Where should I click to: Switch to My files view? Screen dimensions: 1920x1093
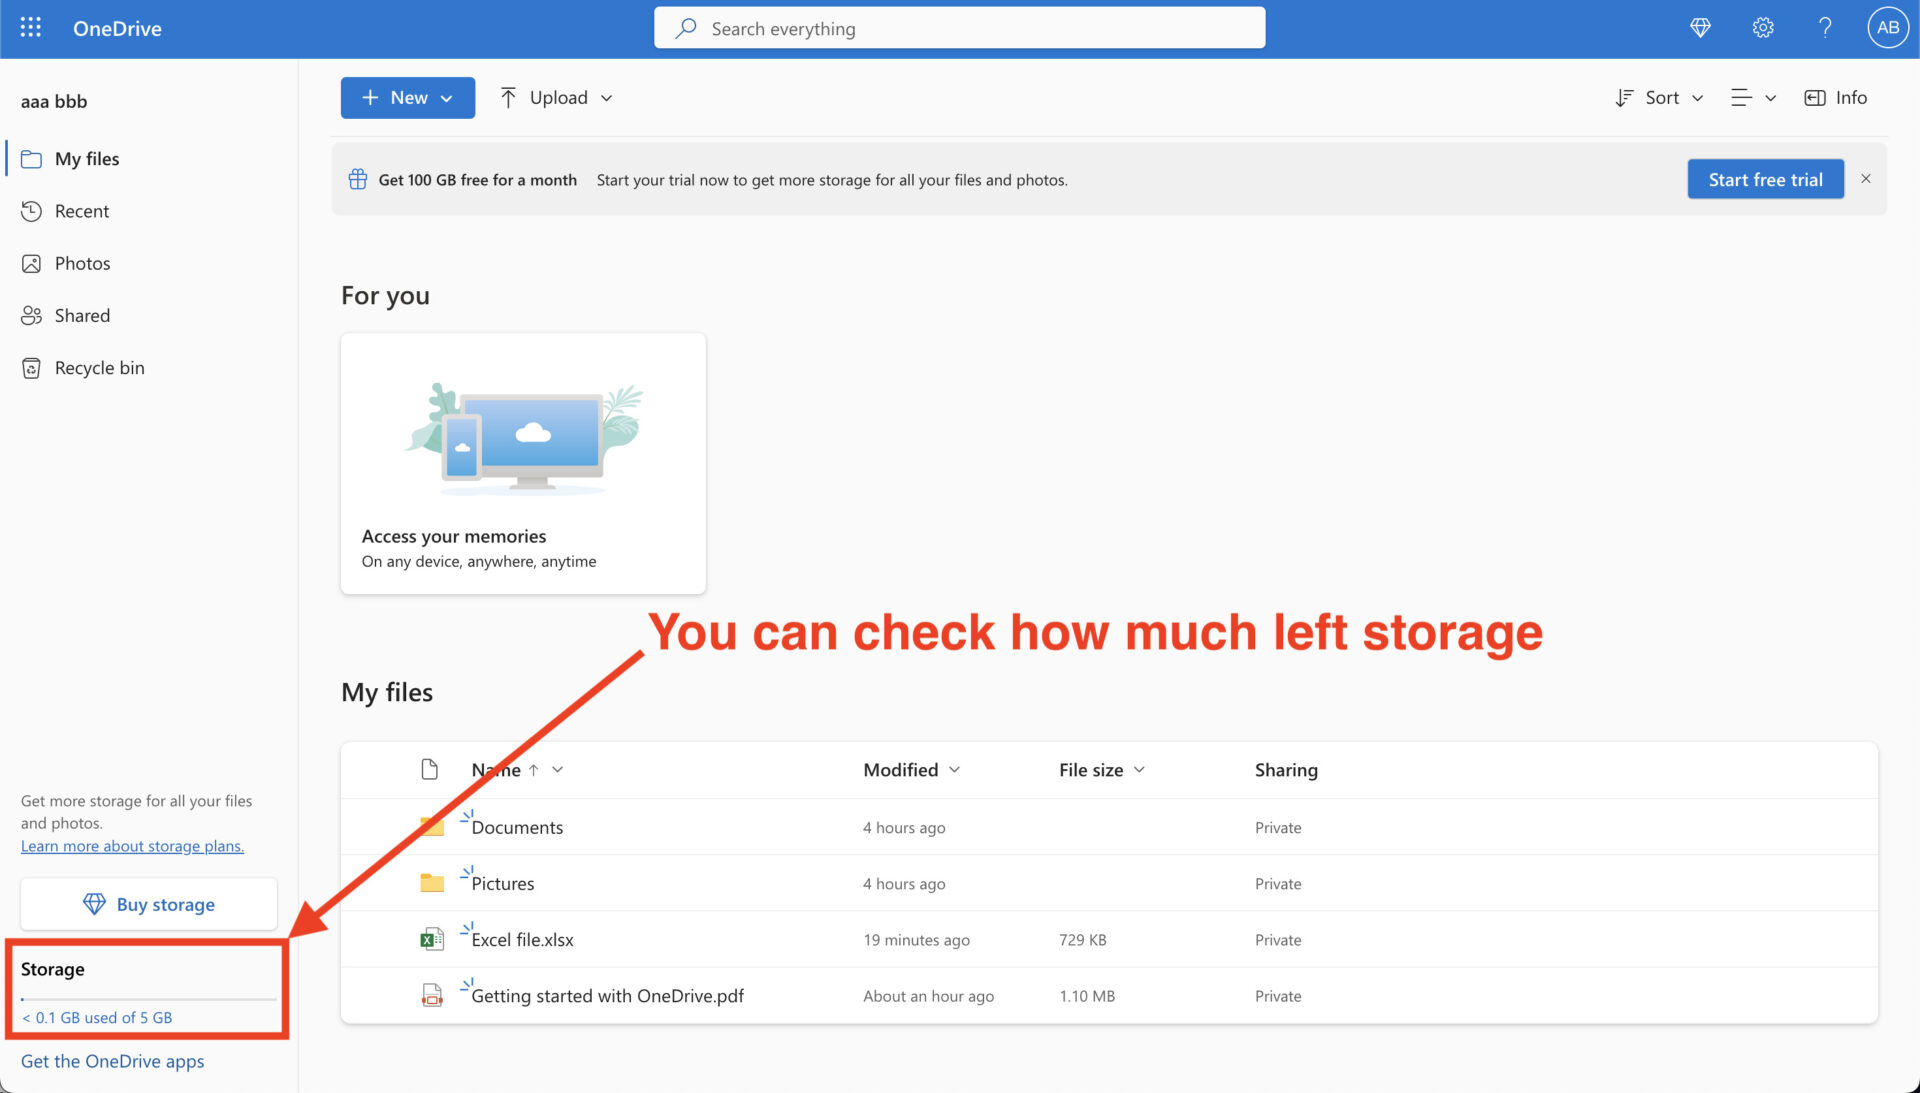87,158
